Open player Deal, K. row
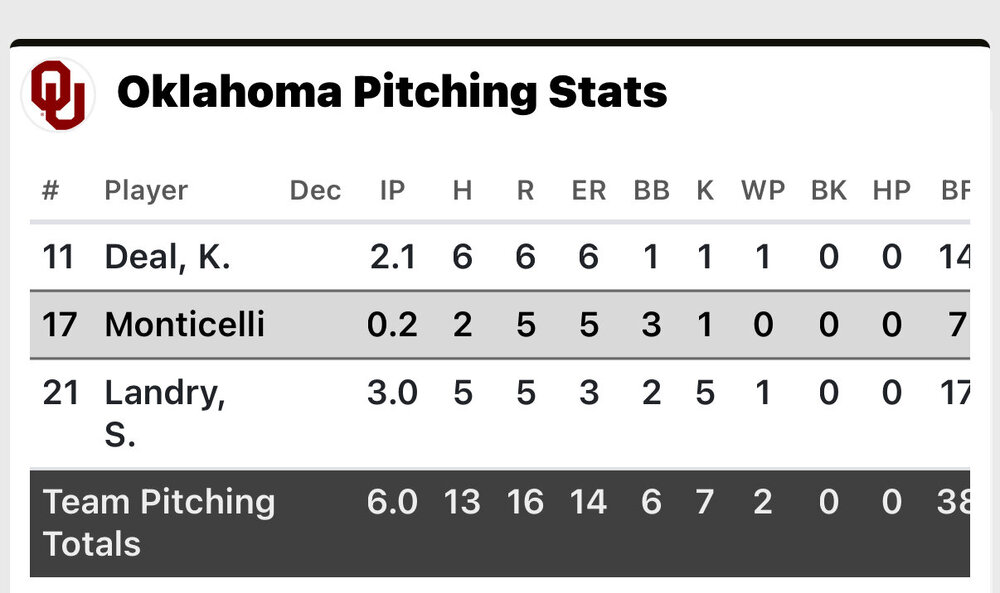1000x593 pixels. (x=168, y=257)
